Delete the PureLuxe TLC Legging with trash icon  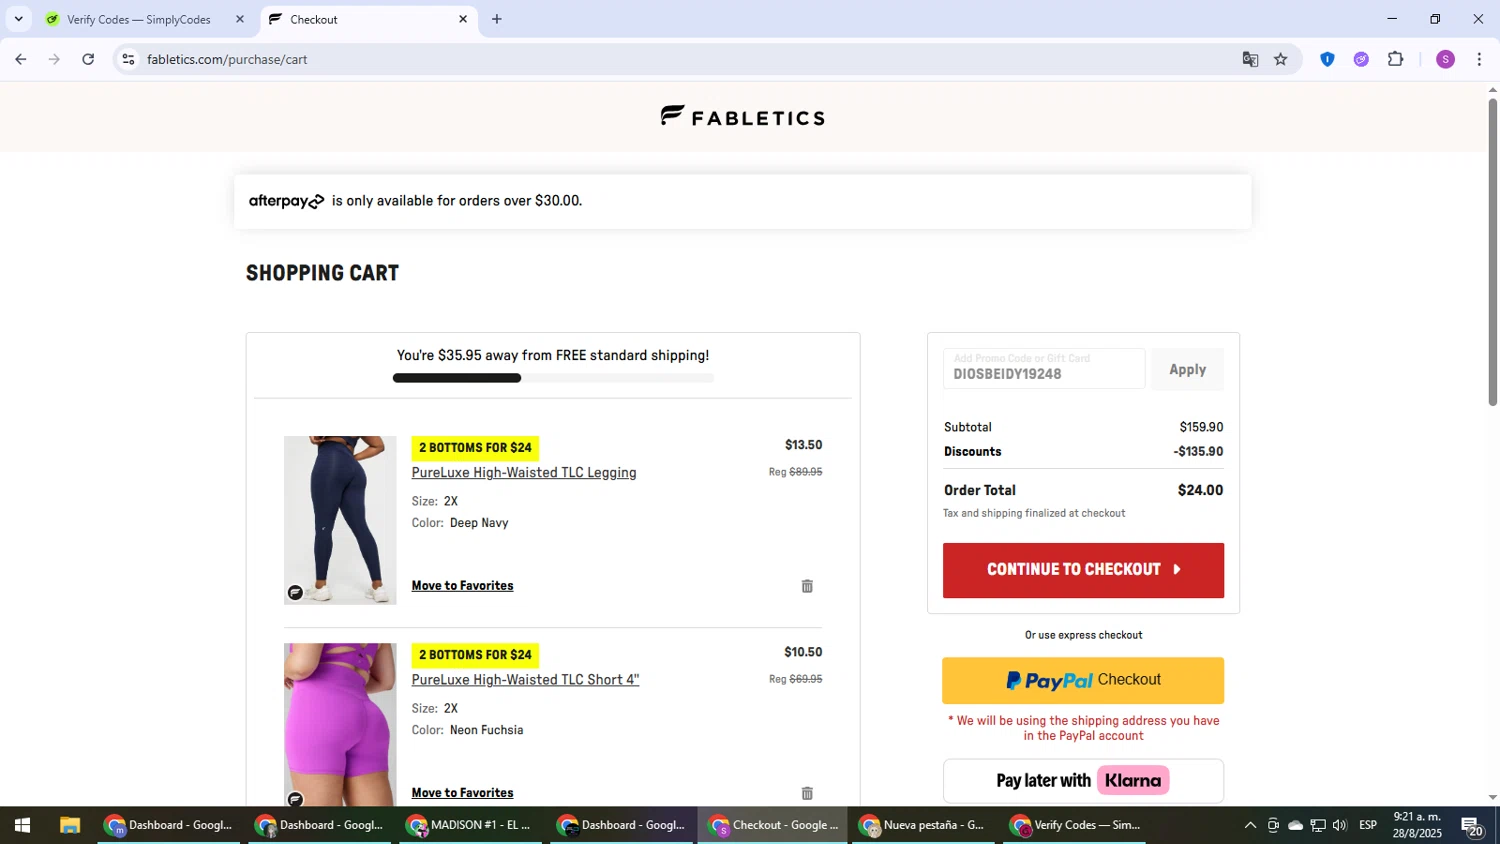click(x=807, y=586)
